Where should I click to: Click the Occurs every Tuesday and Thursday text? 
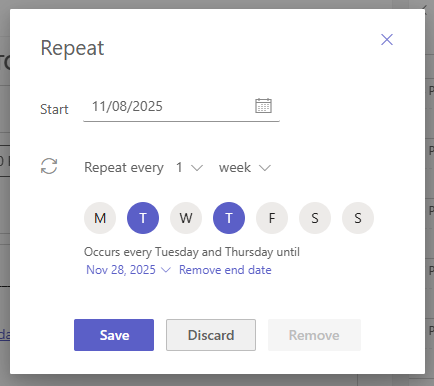tap(192, 252)
